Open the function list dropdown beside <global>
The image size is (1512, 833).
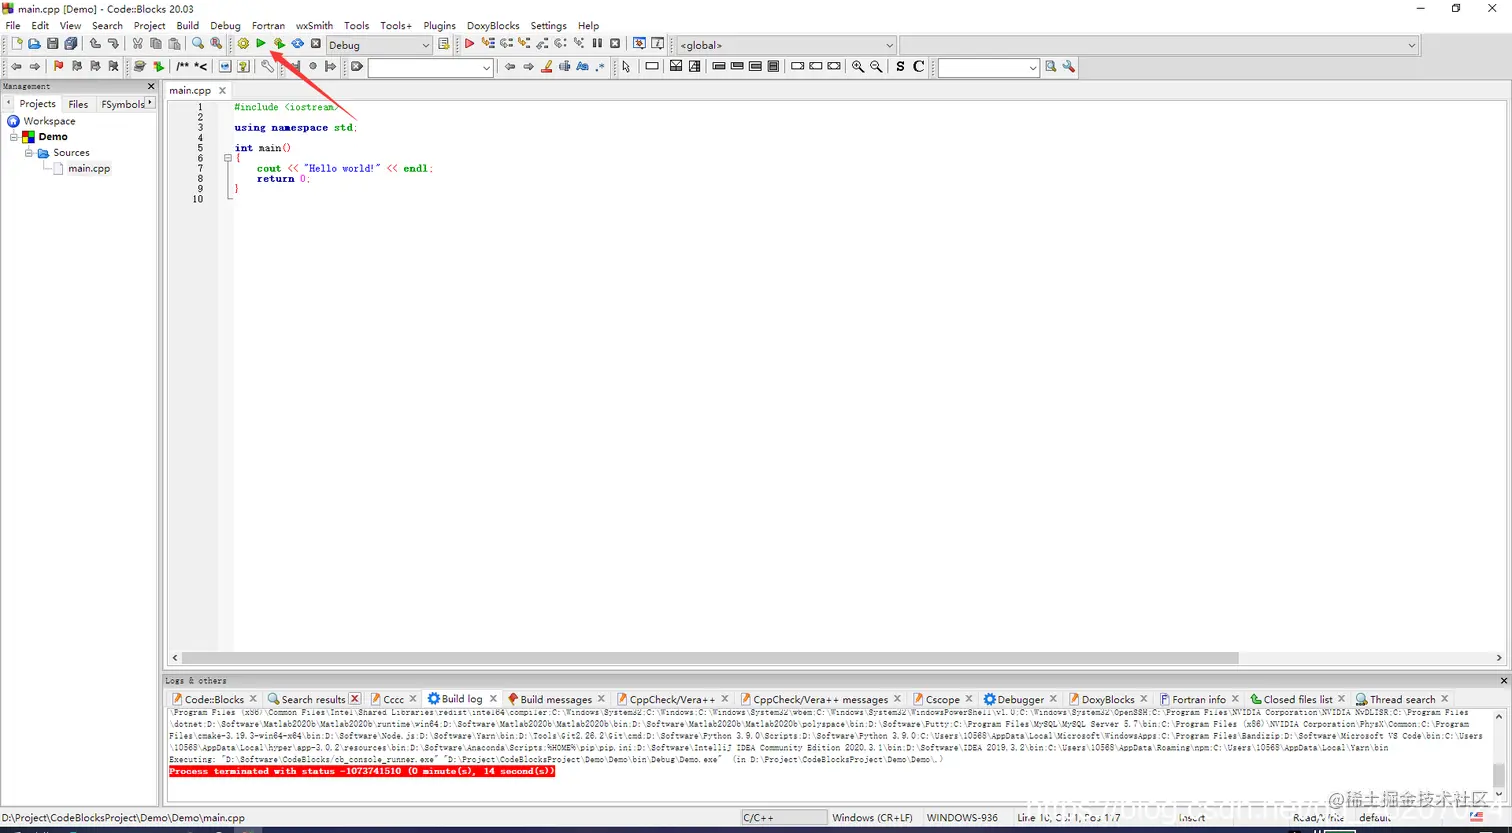click(1411, 45)
